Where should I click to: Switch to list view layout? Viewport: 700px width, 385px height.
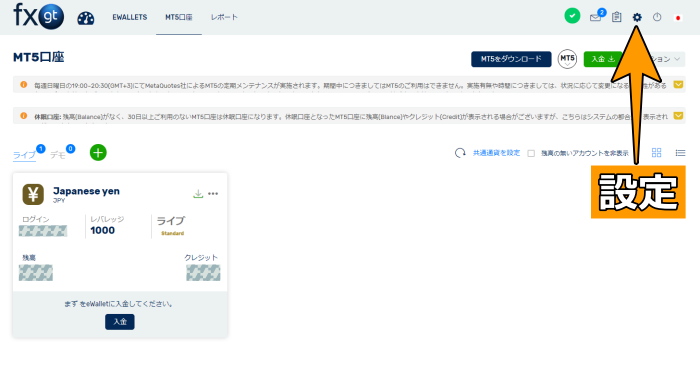point(680,153)
